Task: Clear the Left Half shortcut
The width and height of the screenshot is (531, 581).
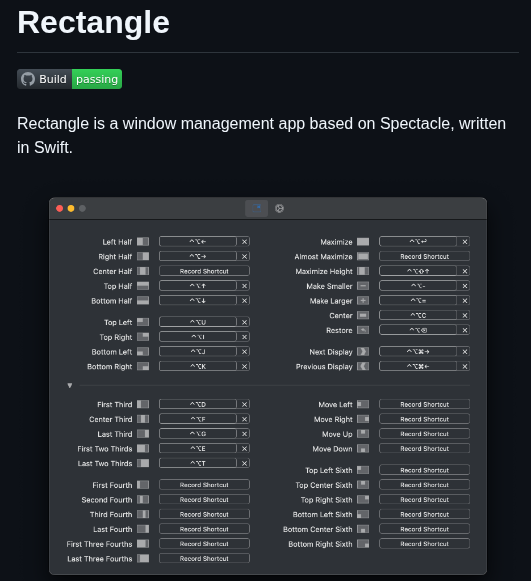Action: [x=244, y=242]
